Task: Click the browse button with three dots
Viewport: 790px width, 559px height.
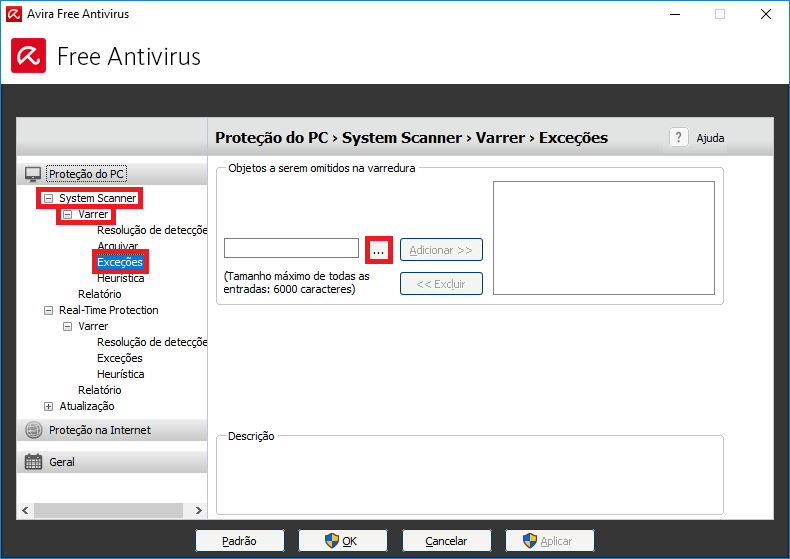Action: (x=379, y=249)
